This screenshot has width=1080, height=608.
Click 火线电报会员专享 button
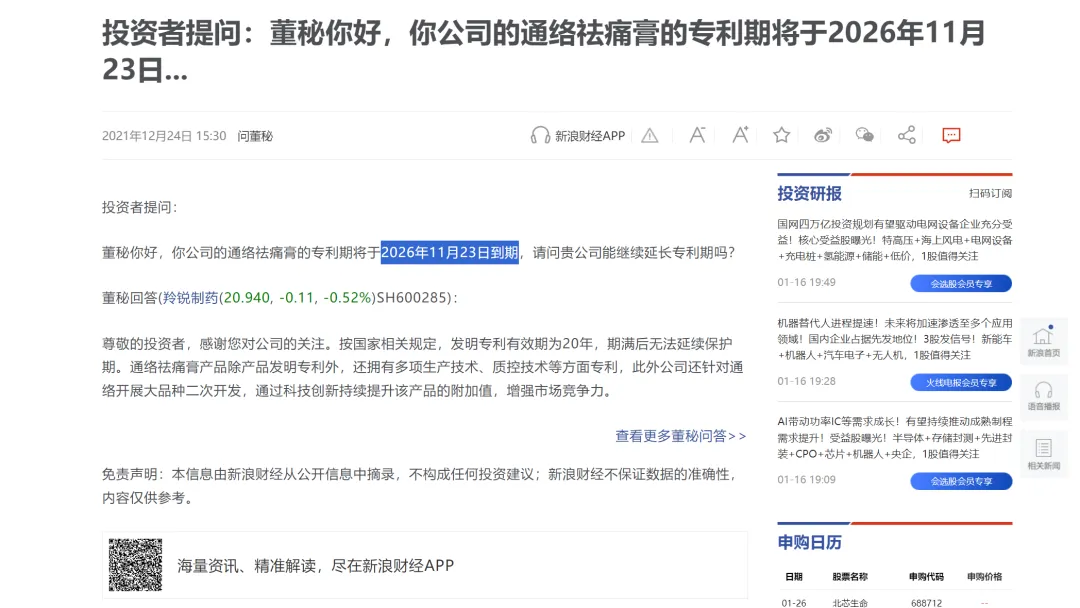[961, 382]
